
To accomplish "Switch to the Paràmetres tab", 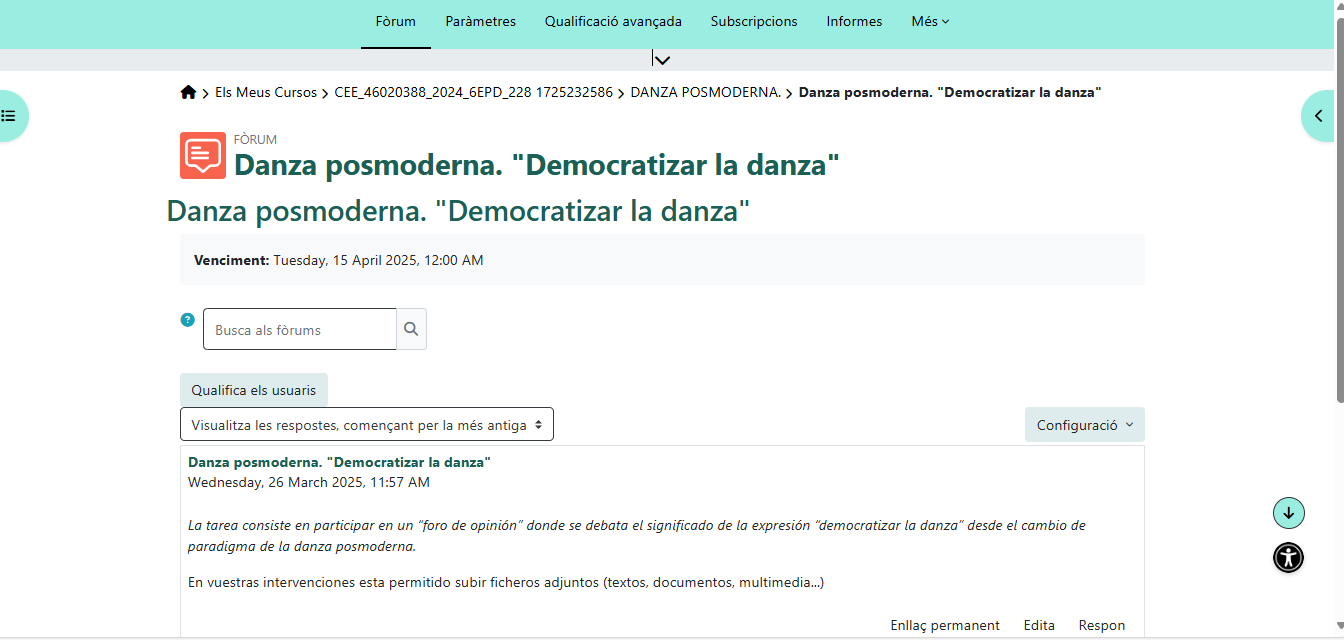I will (x=480, y=22).
